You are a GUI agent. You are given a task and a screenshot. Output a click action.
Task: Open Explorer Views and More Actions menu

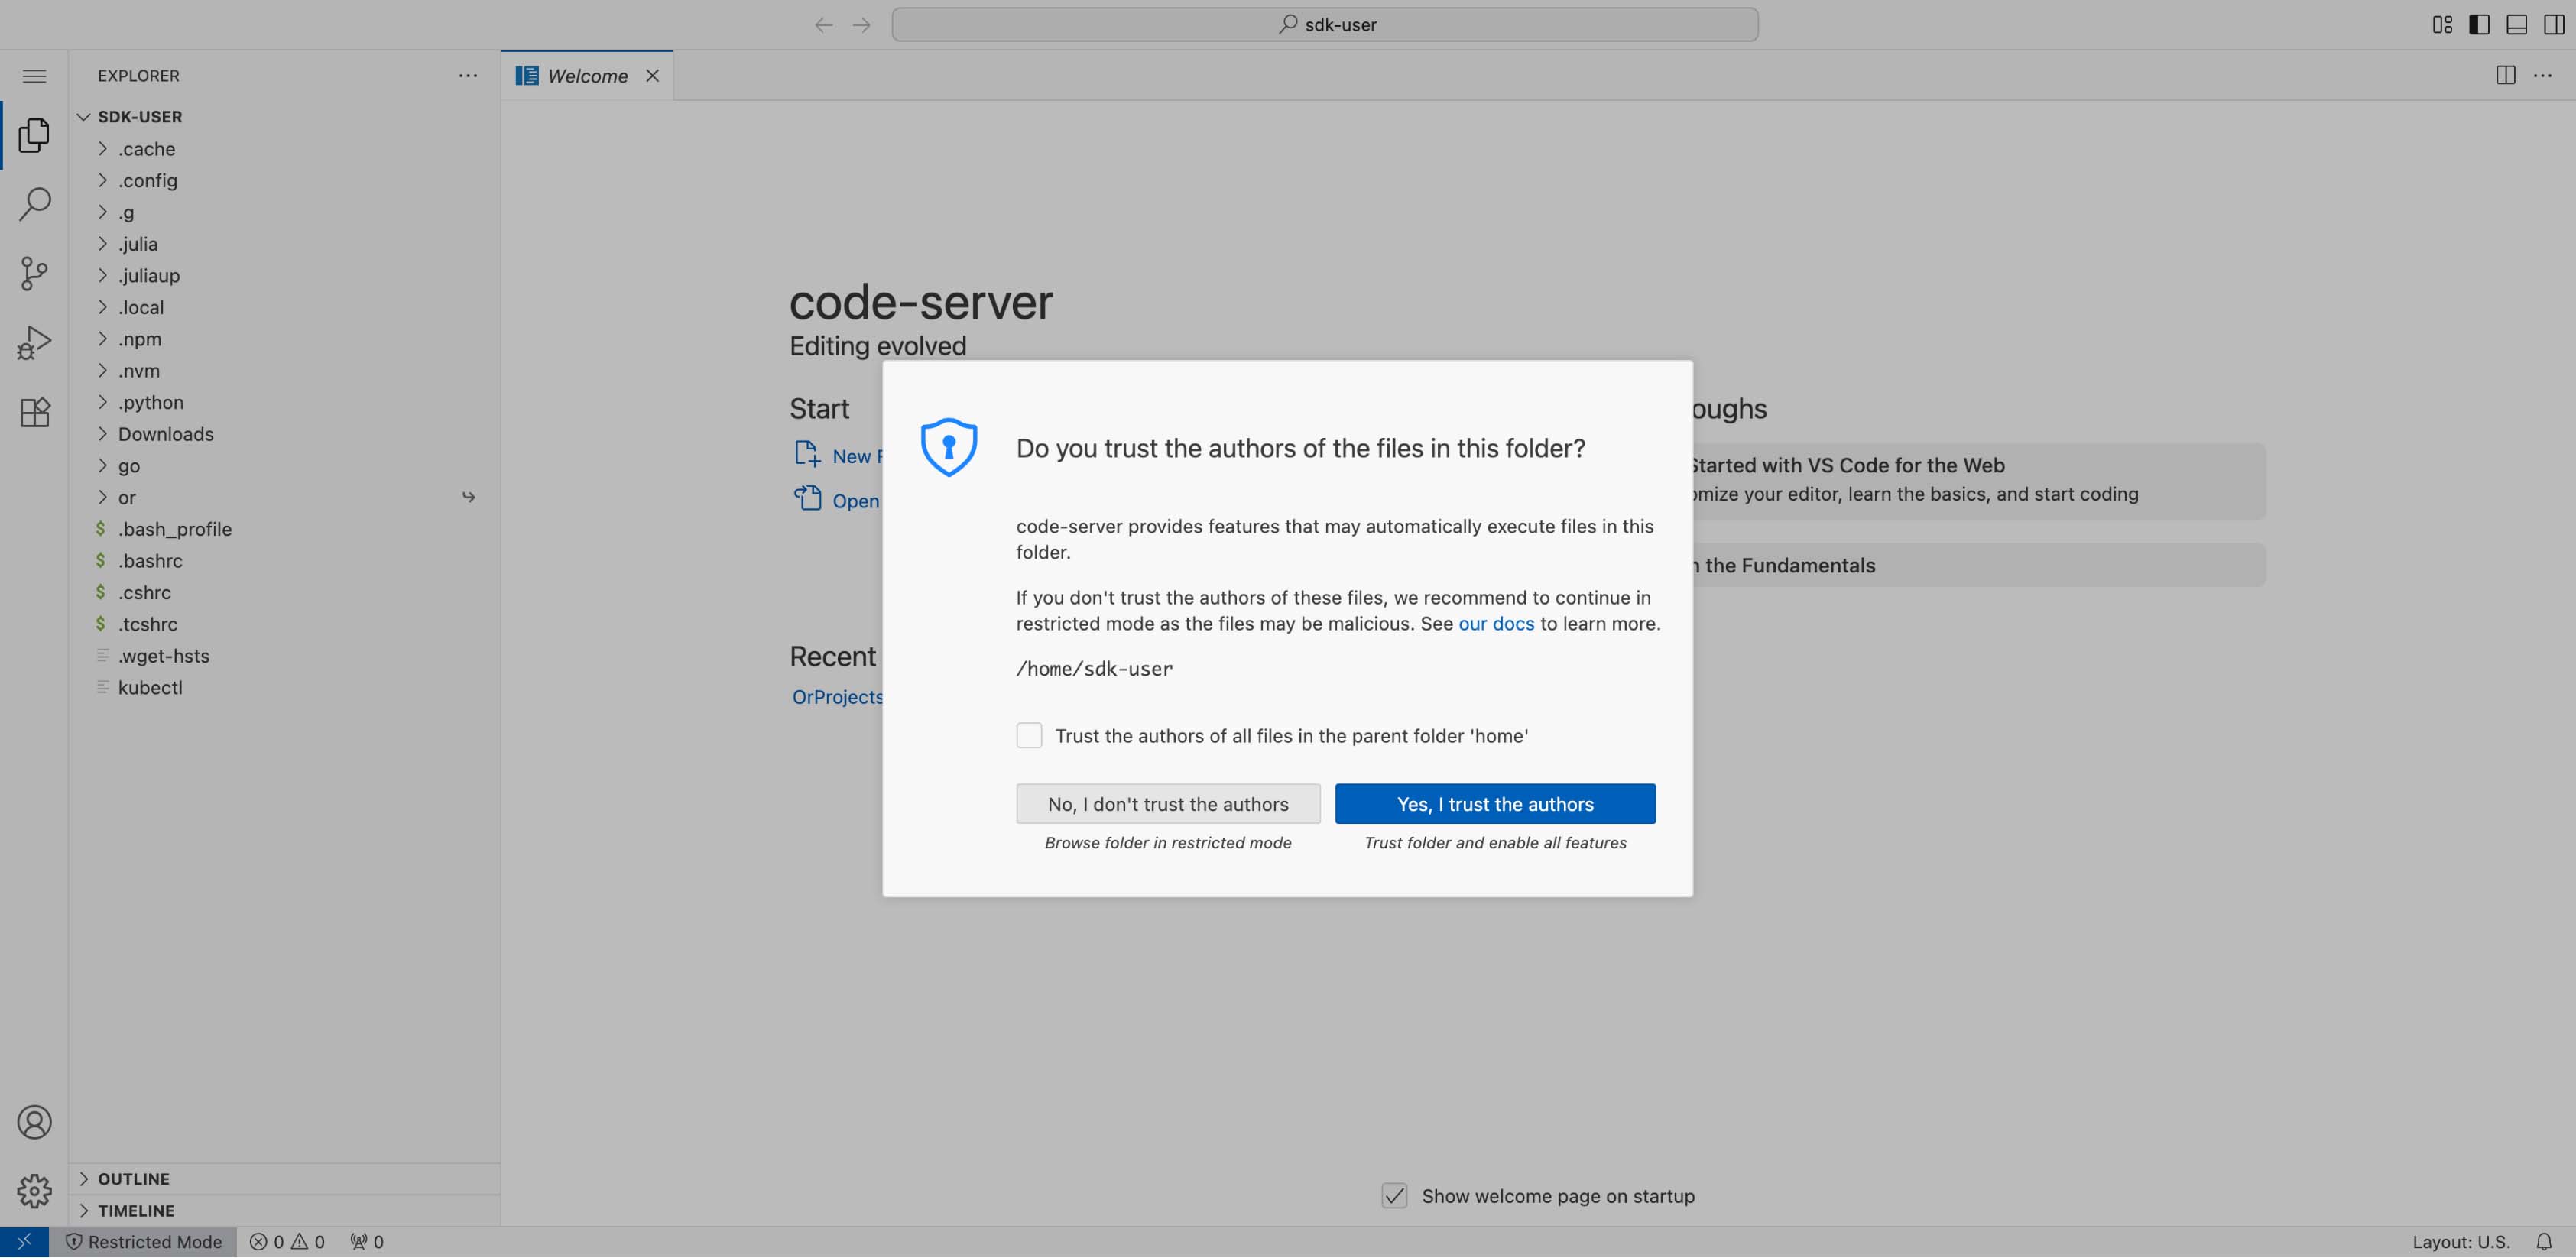point(468,76)
